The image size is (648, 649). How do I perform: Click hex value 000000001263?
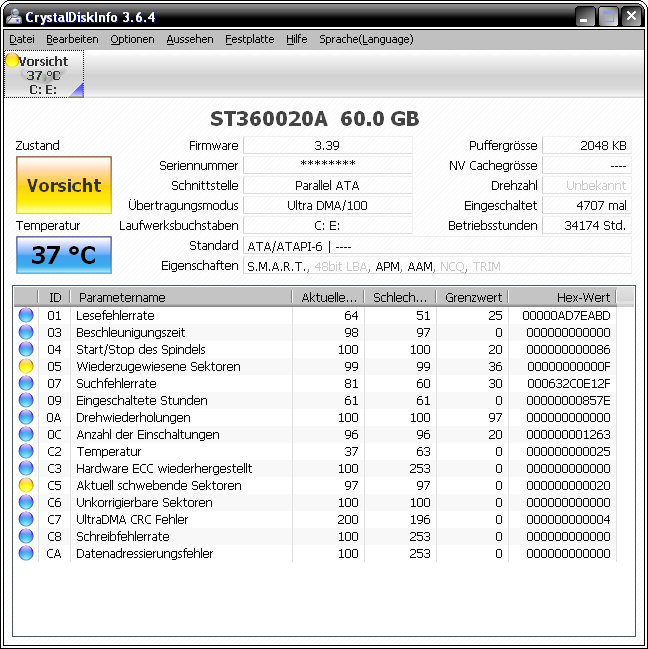coord(569,434)
